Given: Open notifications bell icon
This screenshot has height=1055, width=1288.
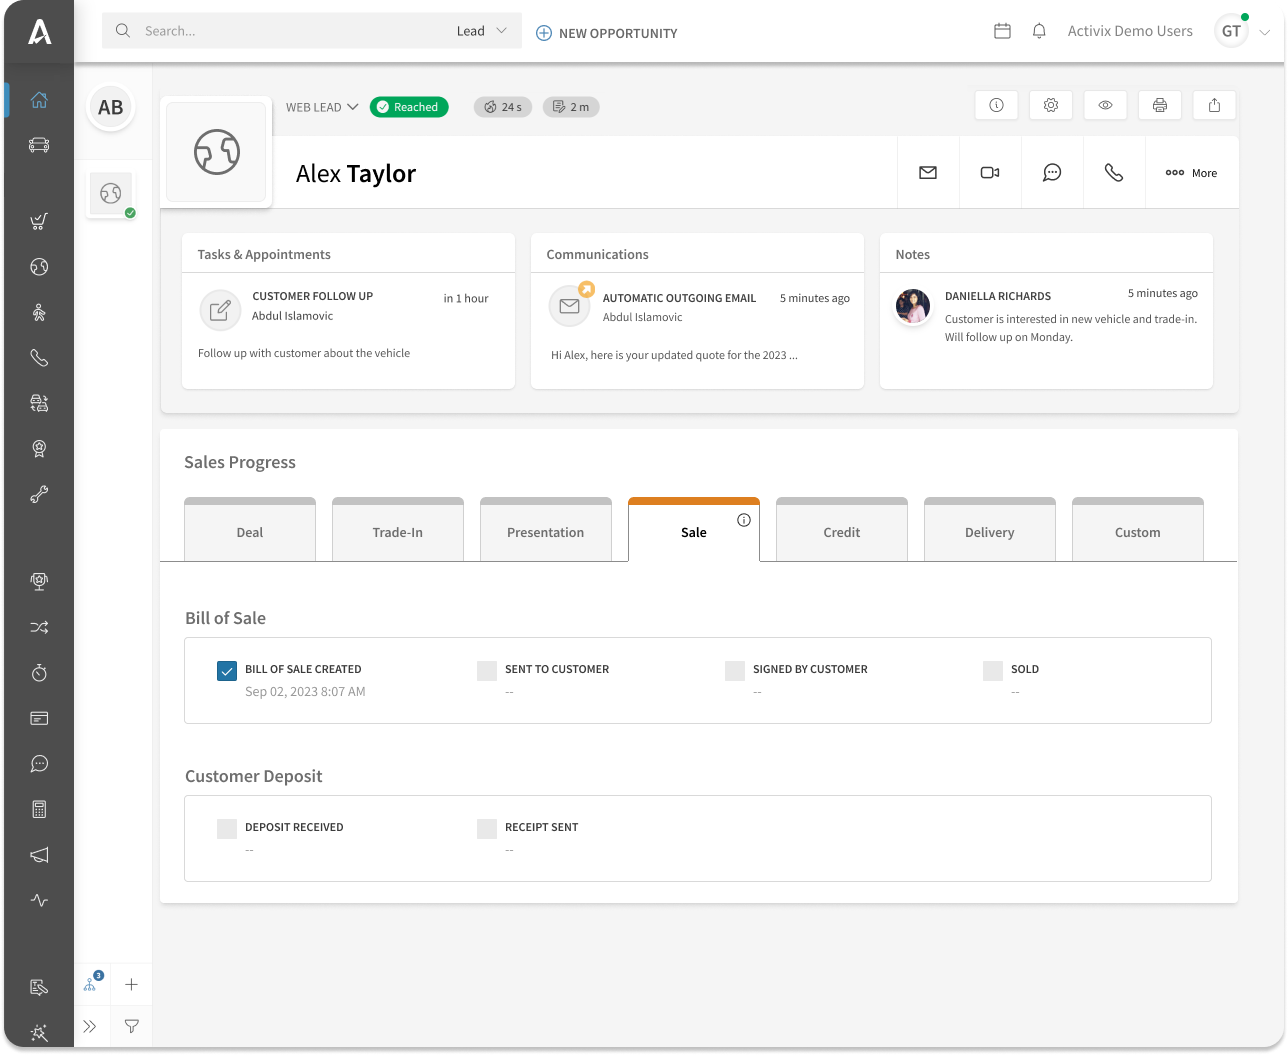Looking at the screenshot, I should 1039,31.
